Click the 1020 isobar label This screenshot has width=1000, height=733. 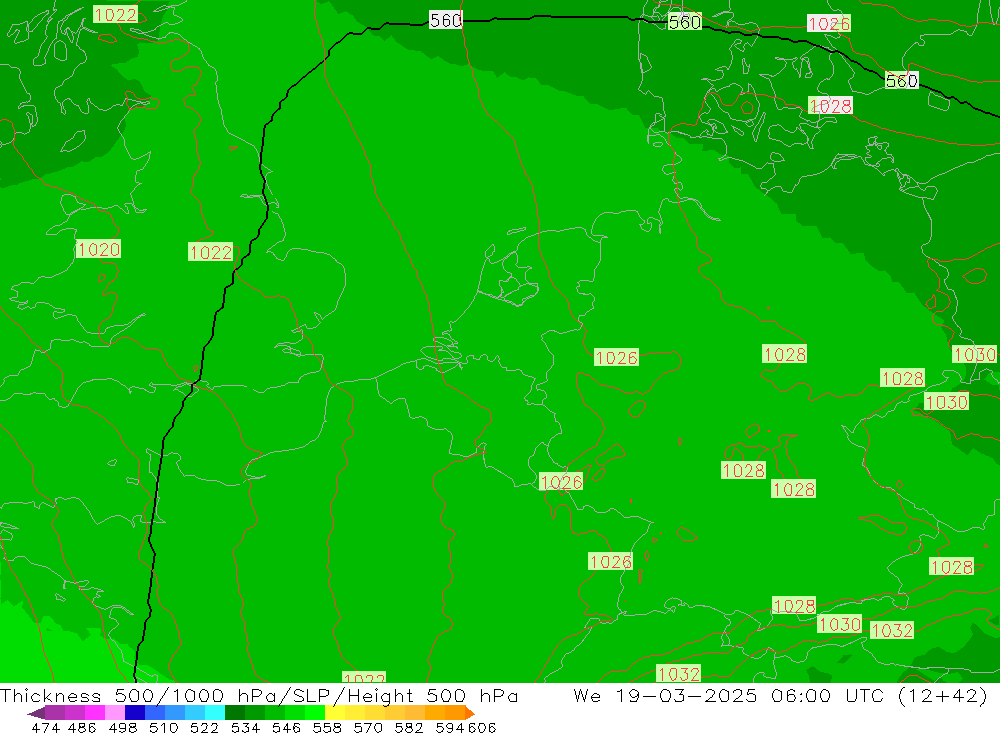[x=98, y=249]
